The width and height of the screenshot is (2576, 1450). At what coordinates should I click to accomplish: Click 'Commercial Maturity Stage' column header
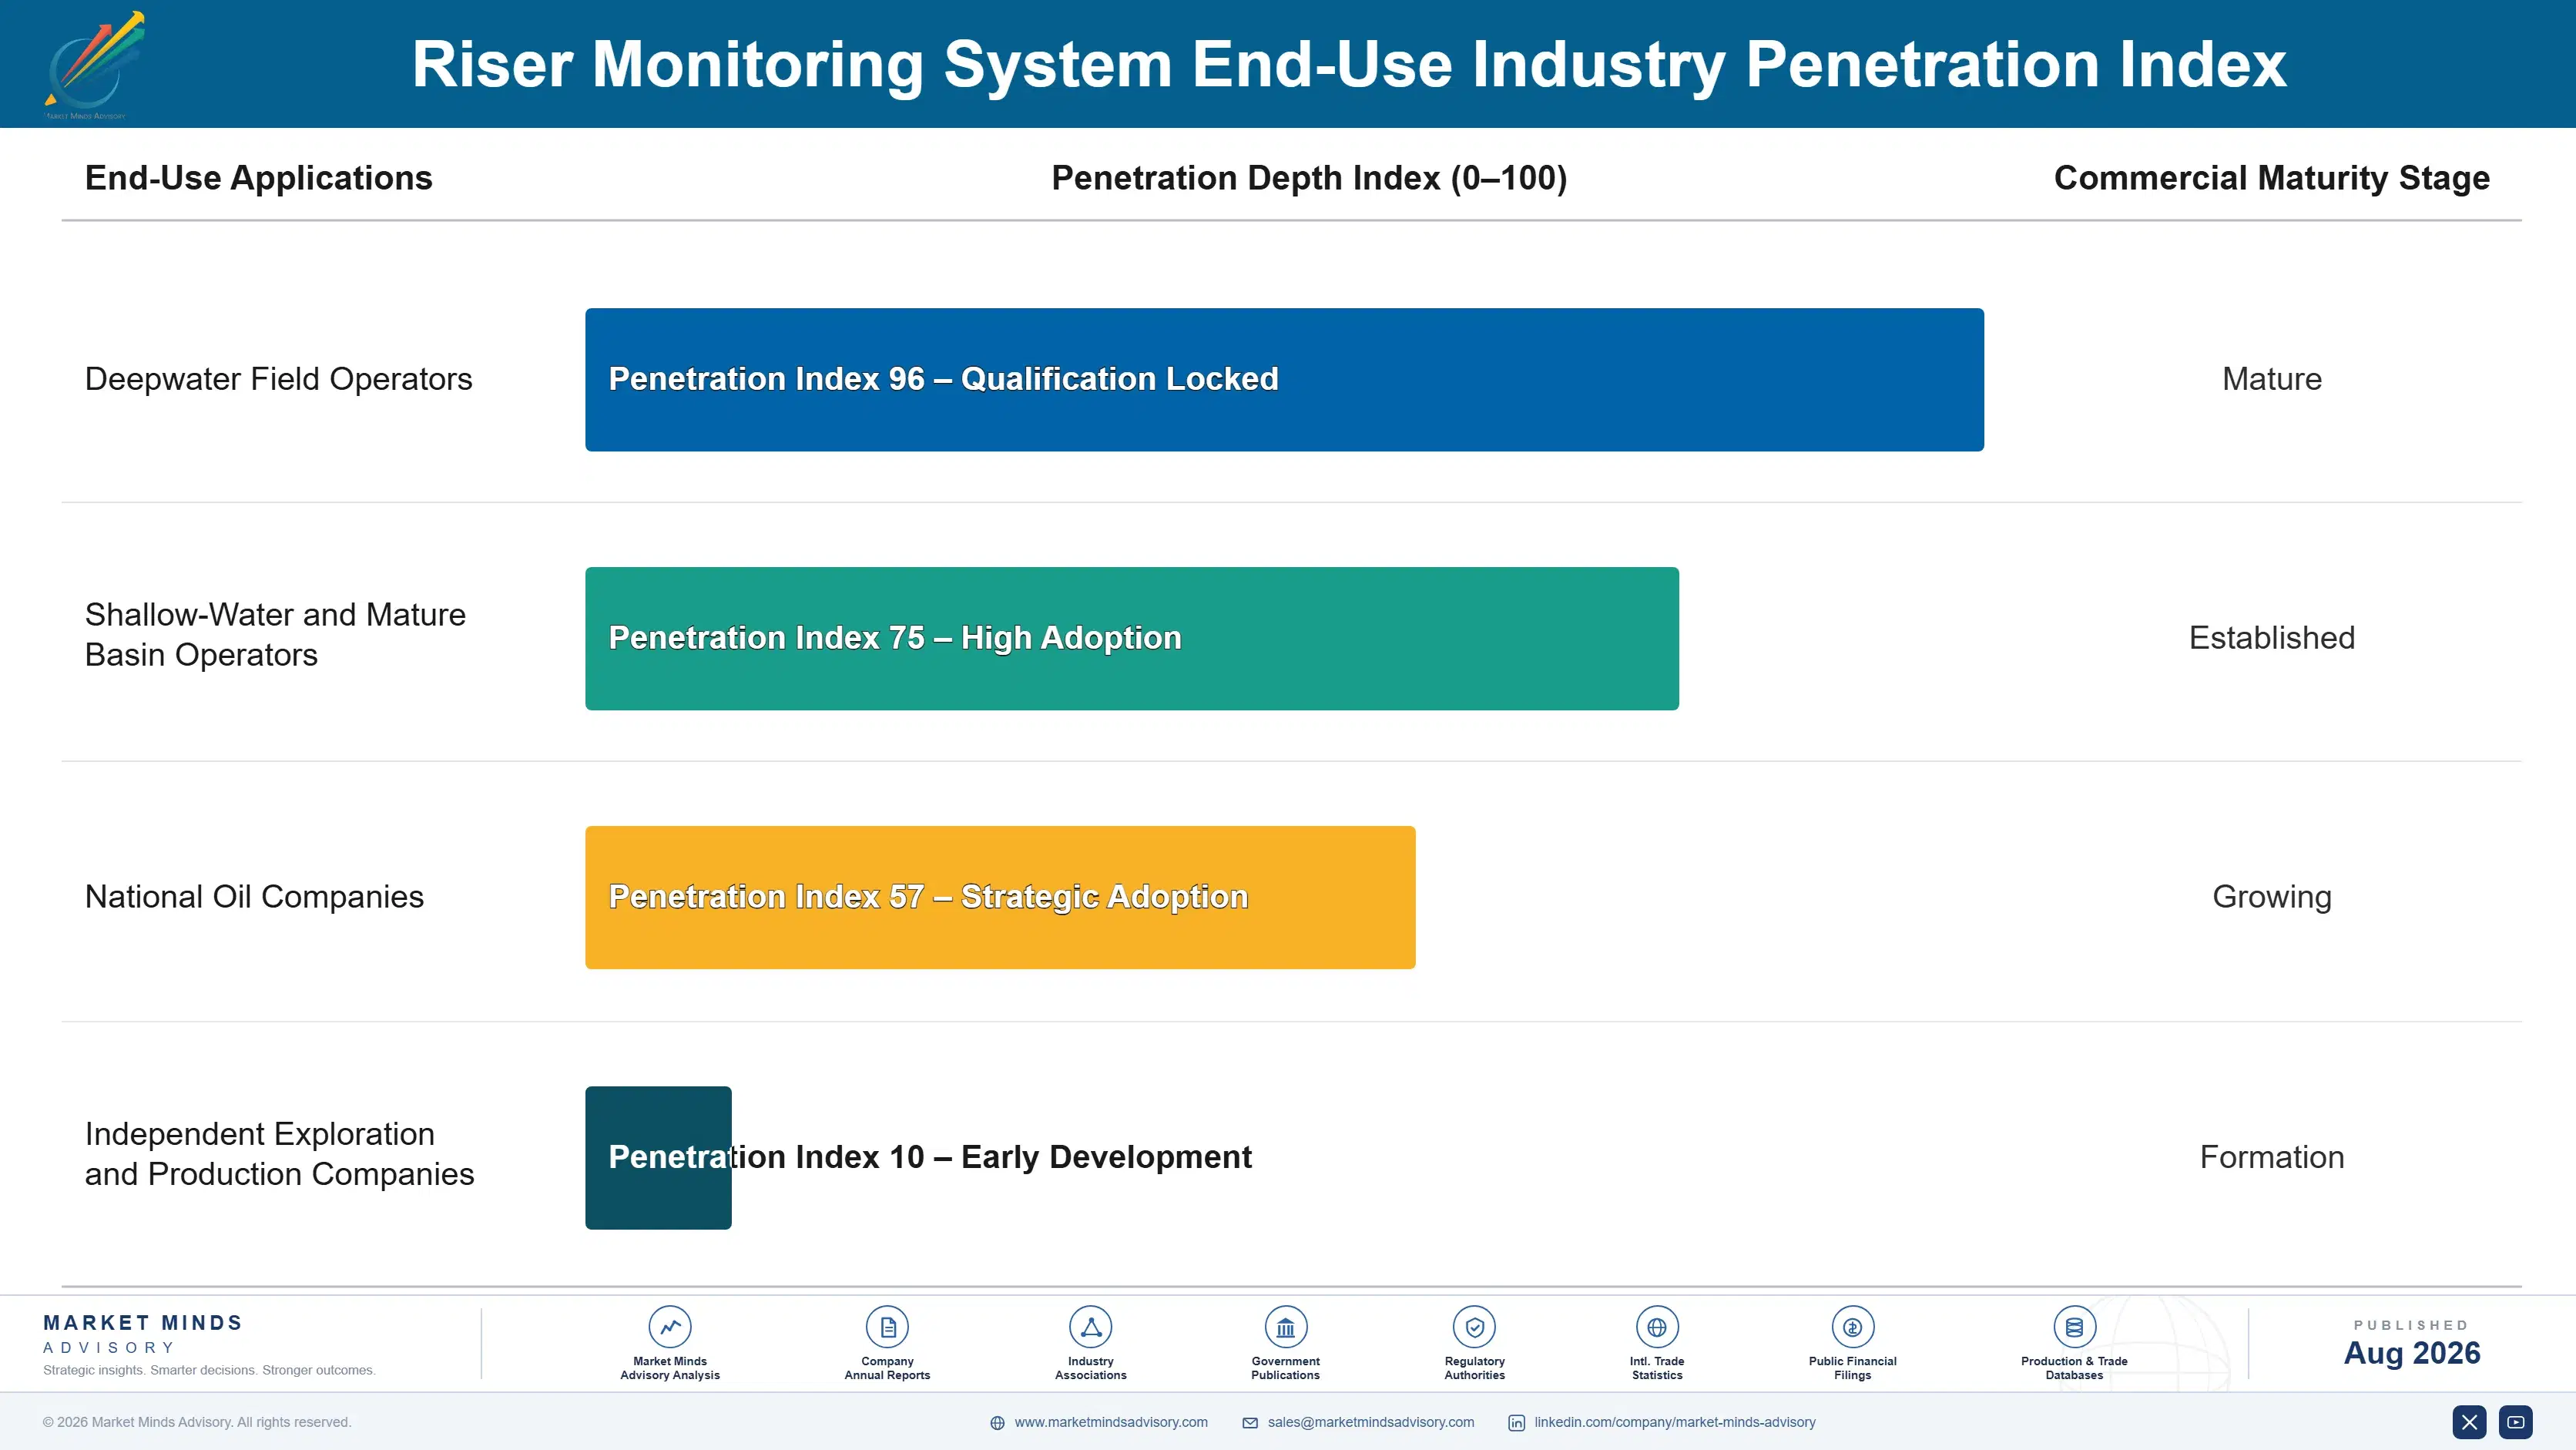point(2271,178)
